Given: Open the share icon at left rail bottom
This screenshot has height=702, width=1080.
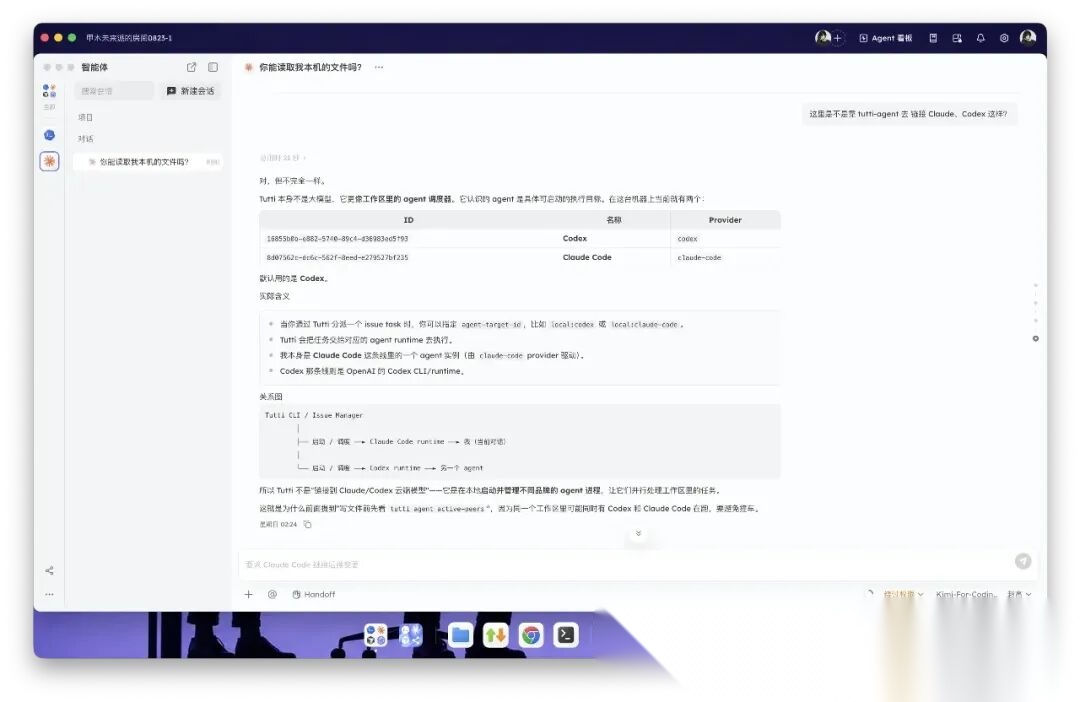Looking at the screenshot, I should 50,570.
